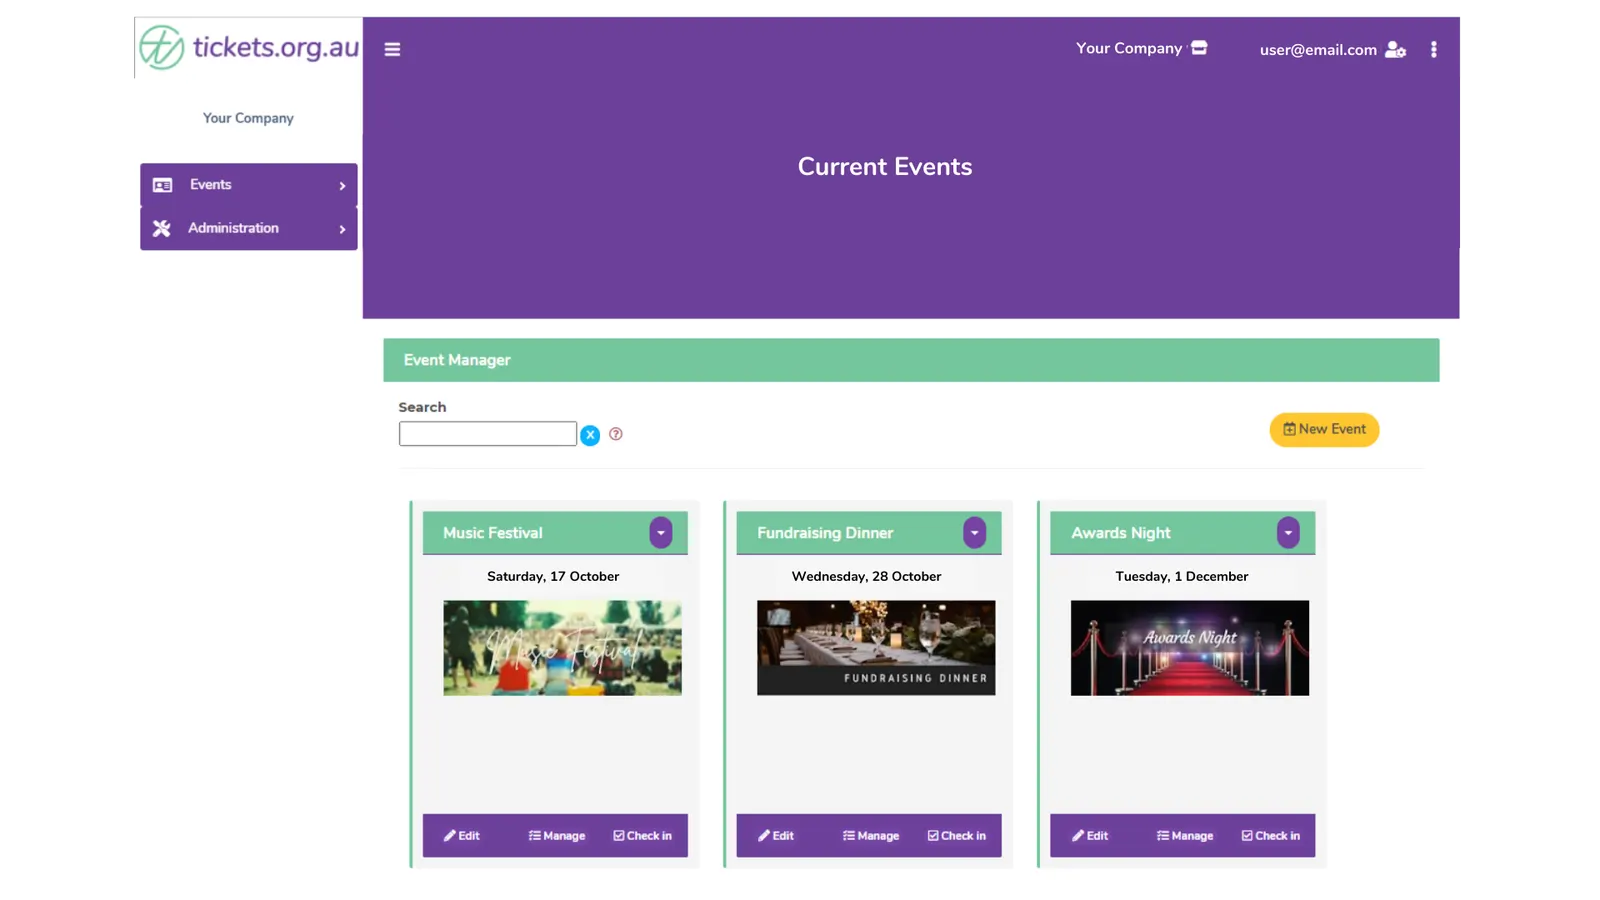
Task: Click the Tuesday, 1 December date text
Action: click(1182, 577)
